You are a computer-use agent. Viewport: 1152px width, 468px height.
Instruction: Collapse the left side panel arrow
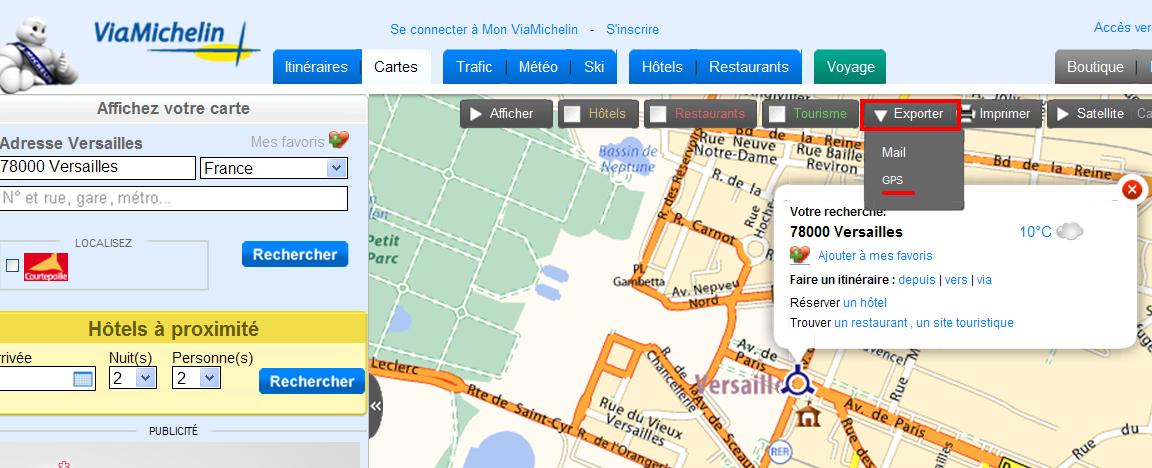click(x=376, y=406)
